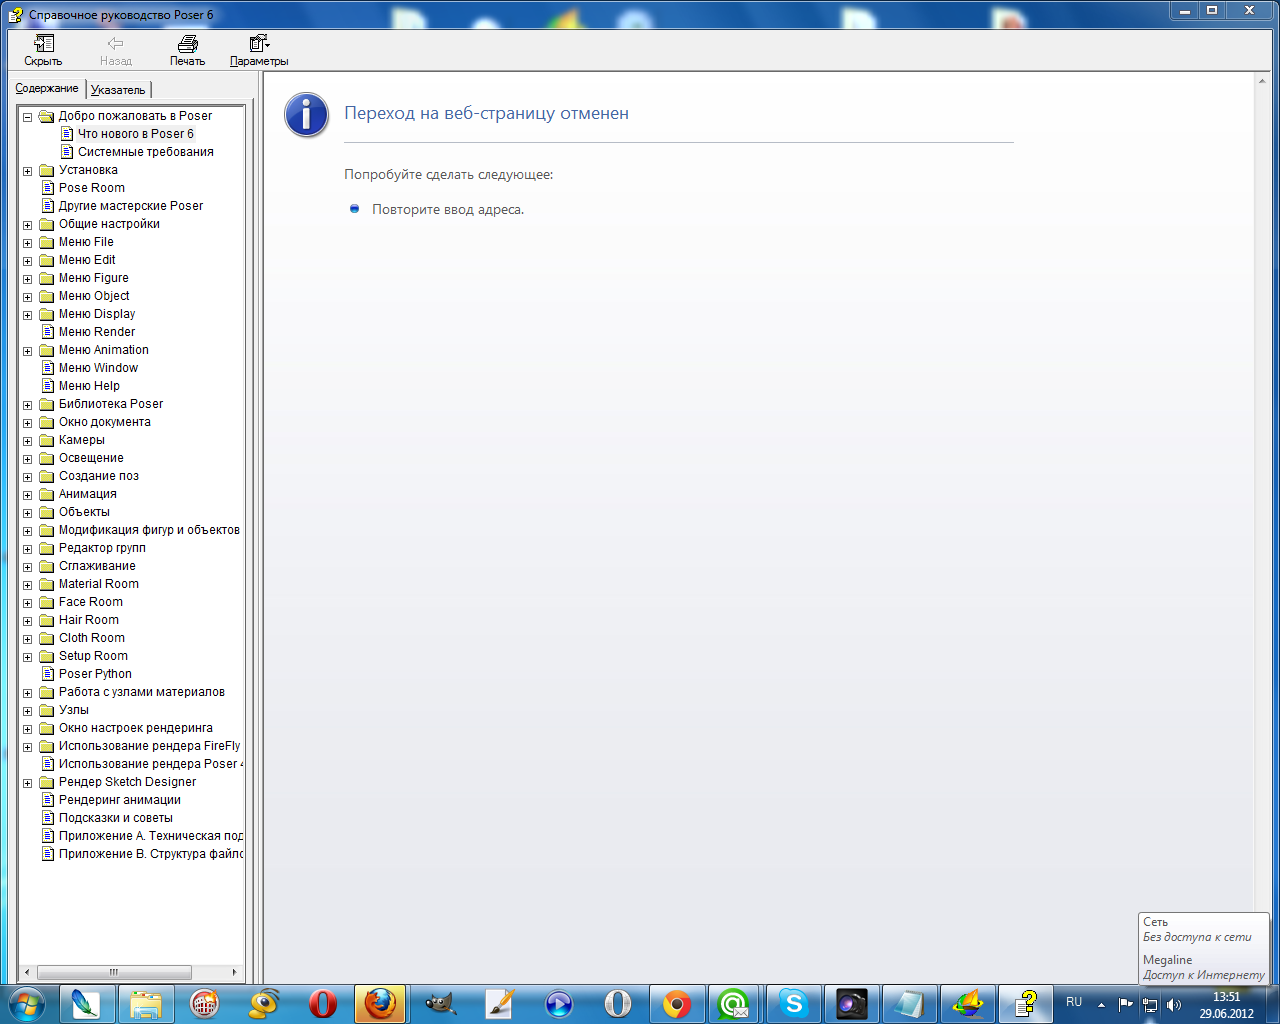
Task: Click the folder icon beside Face Room
Action: pos(46,602)
